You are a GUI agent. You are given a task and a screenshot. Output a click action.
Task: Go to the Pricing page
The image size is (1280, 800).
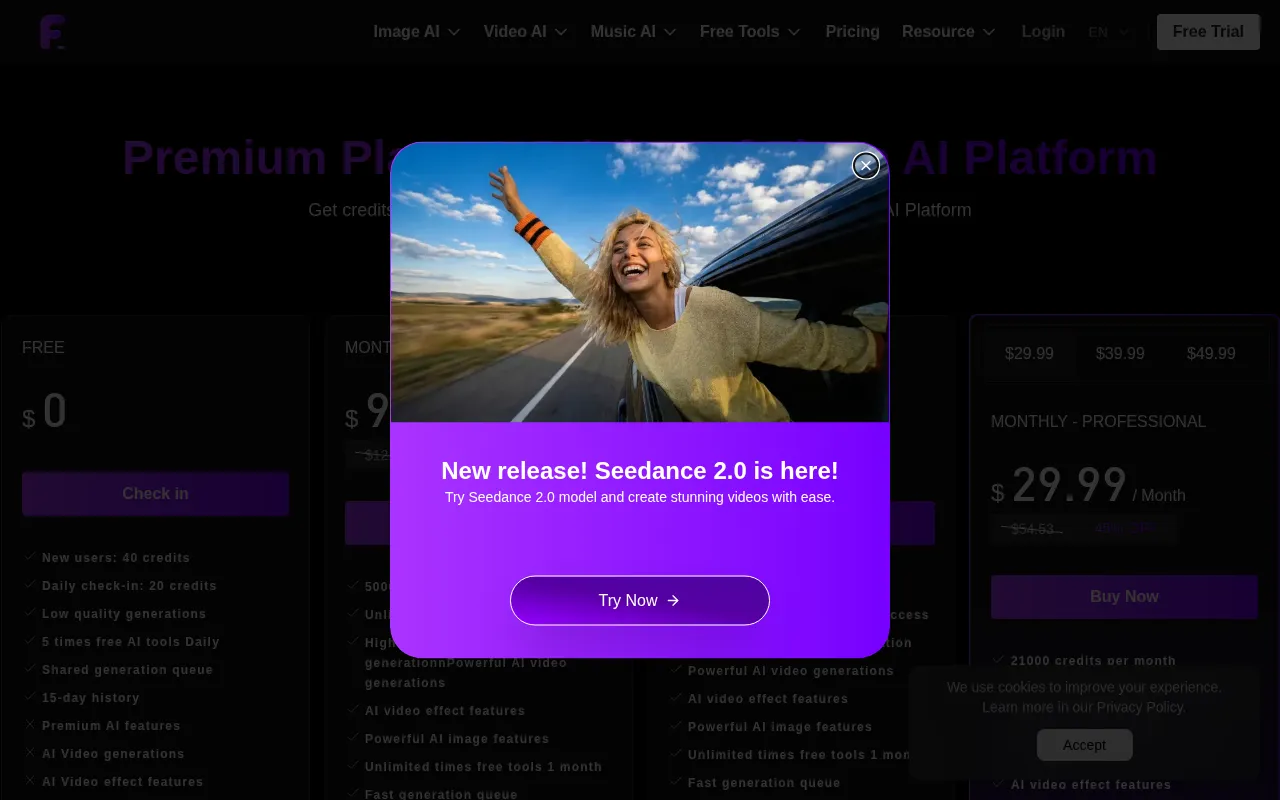(852, 32)
